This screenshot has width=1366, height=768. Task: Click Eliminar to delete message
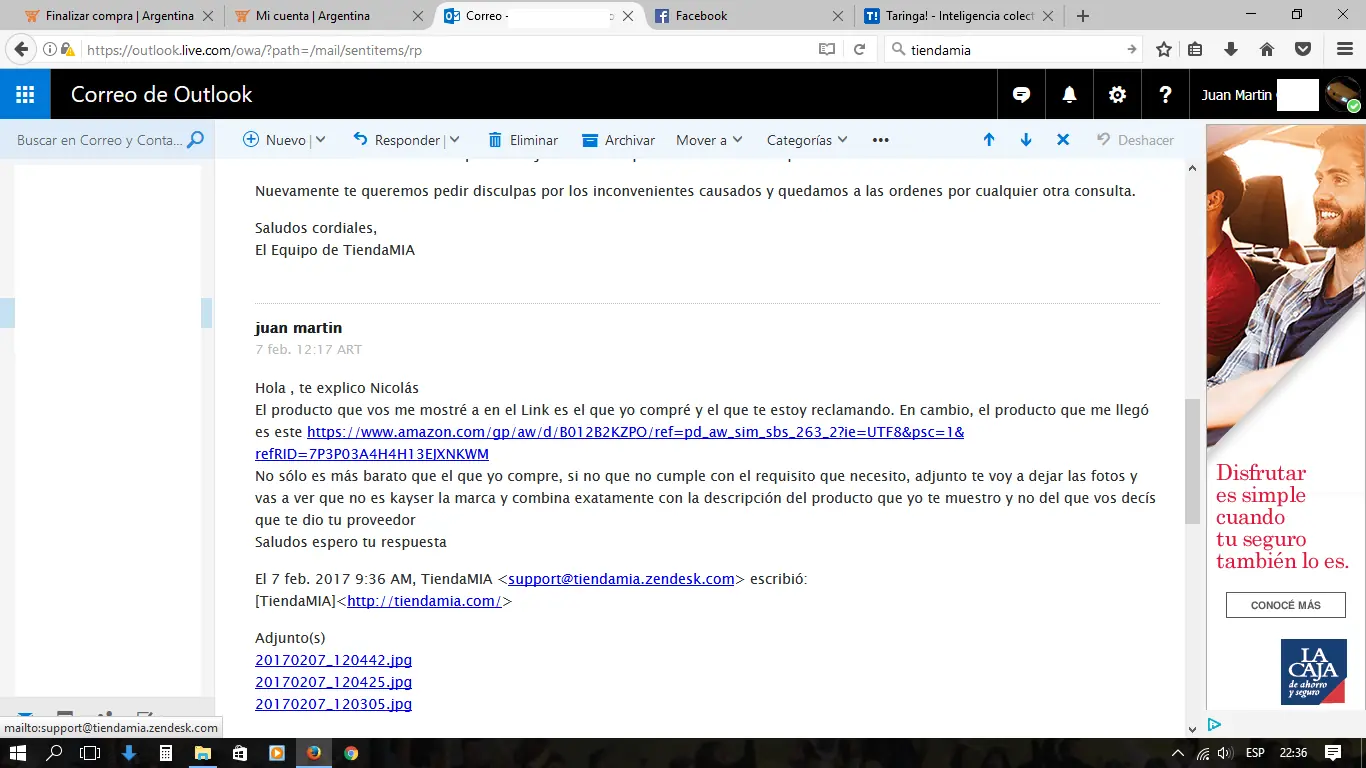(x=523, y=140)
